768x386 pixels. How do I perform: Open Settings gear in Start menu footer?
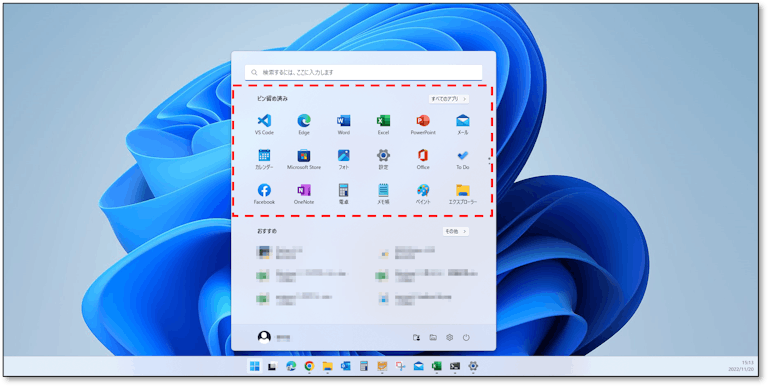click(x=450, y=337)
